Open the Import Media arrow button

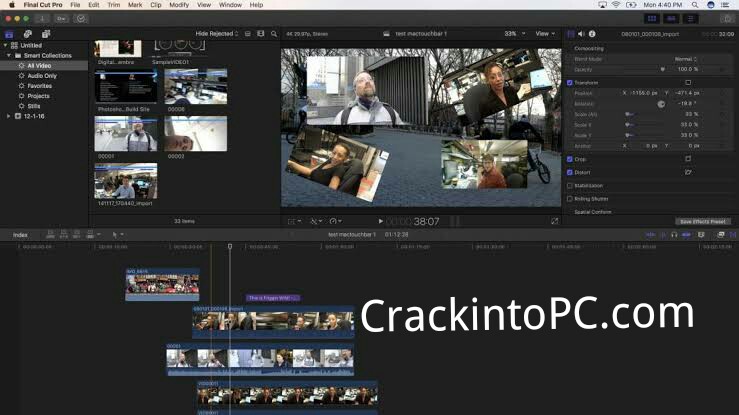(x=42, y=19)
